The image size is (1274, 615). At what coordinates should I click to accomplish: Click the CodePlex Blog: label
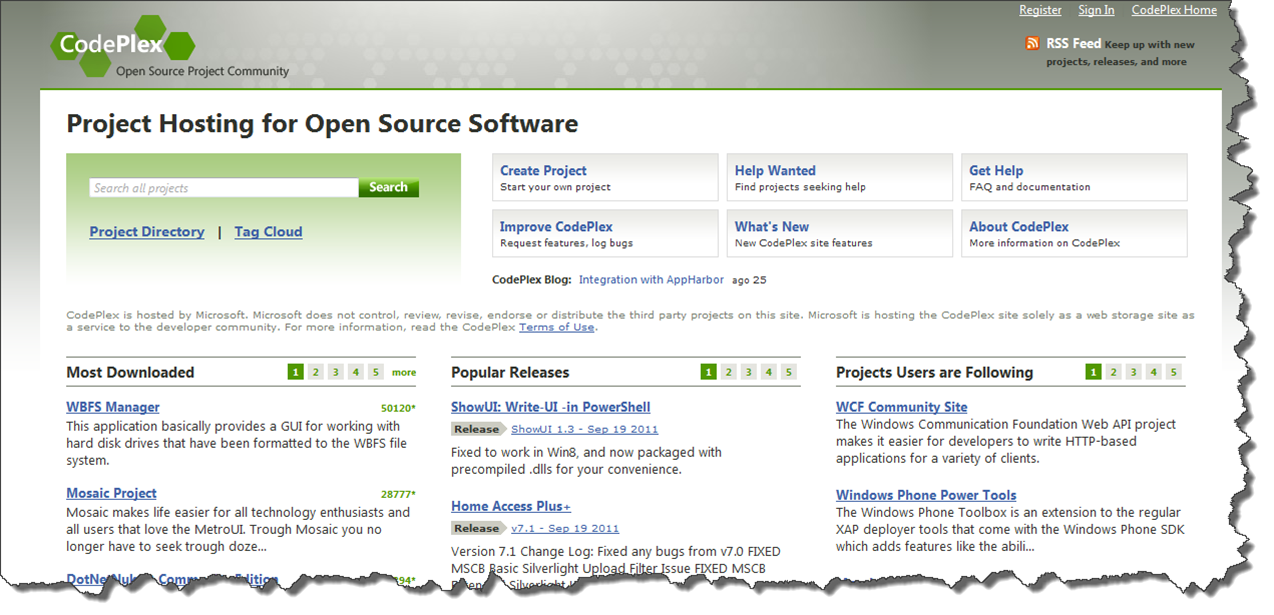pyautogui.click(x=532, y=280)
